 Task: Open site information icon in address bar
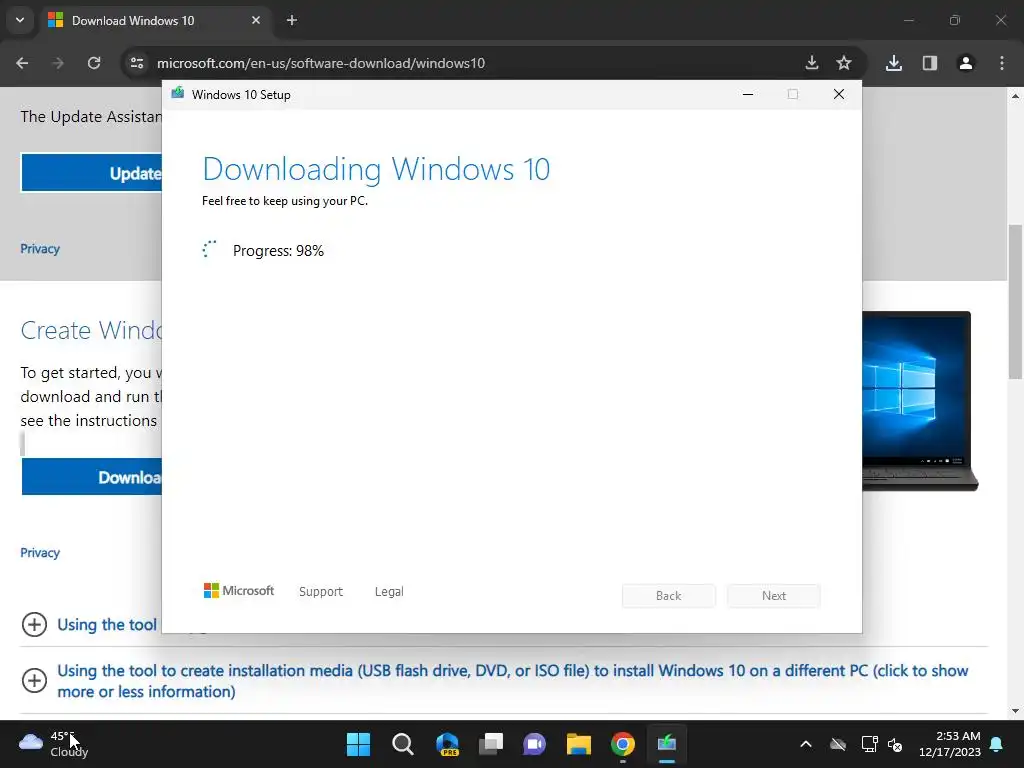(x=137, y=63)
